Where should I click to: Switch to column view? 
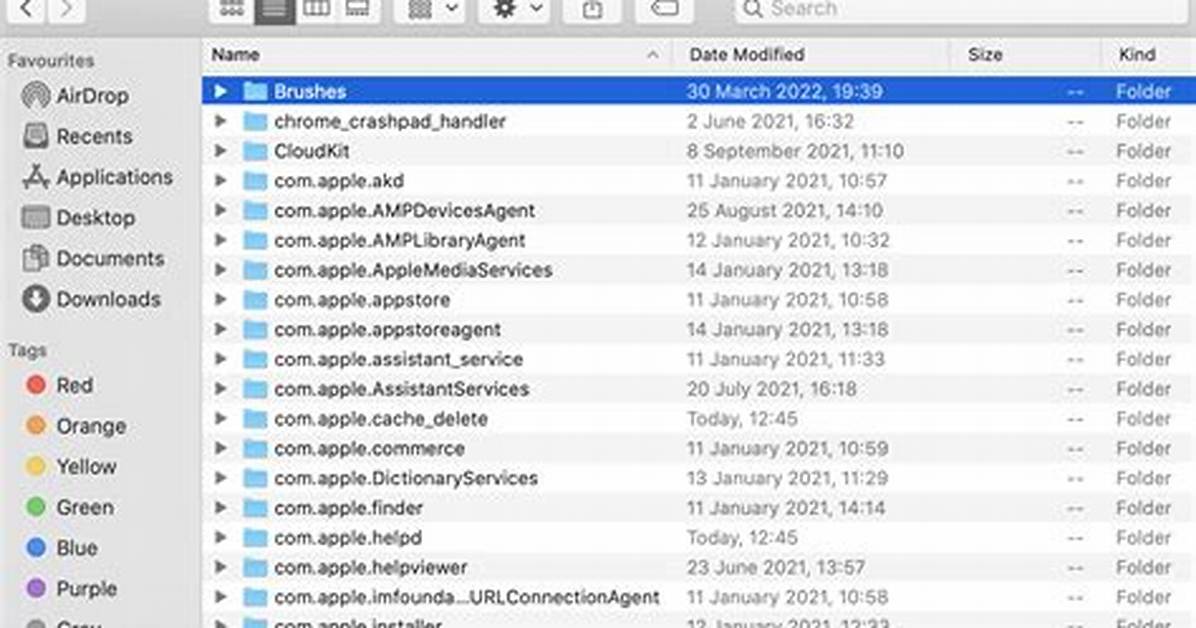click(316, 9)
